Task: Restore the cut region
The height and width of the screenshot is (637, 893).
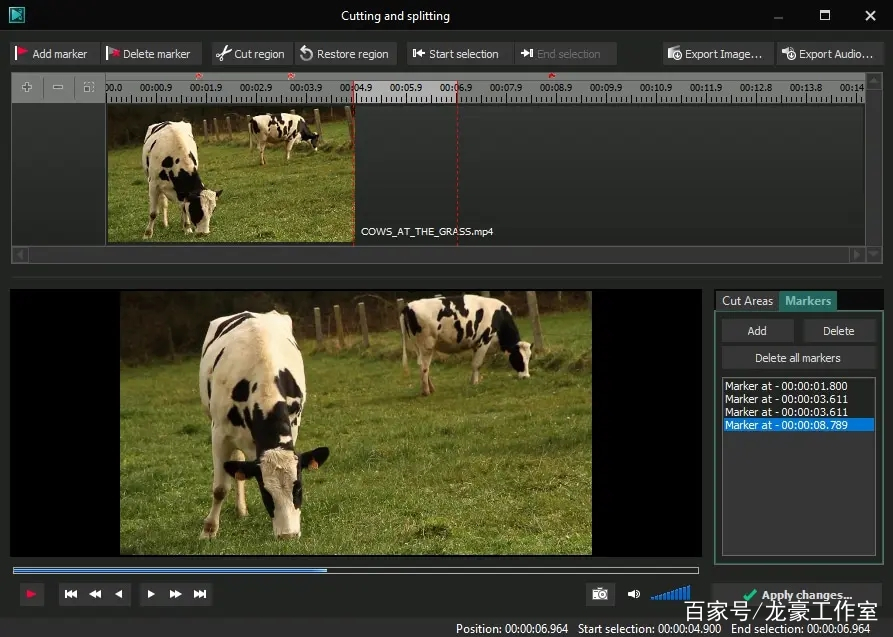Action: [345, 54]
